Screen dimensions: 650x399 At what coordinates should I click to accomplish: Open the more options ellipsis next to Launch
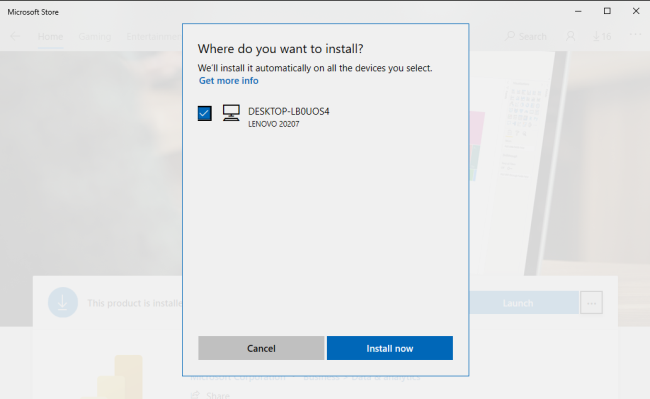pos(591,302)
